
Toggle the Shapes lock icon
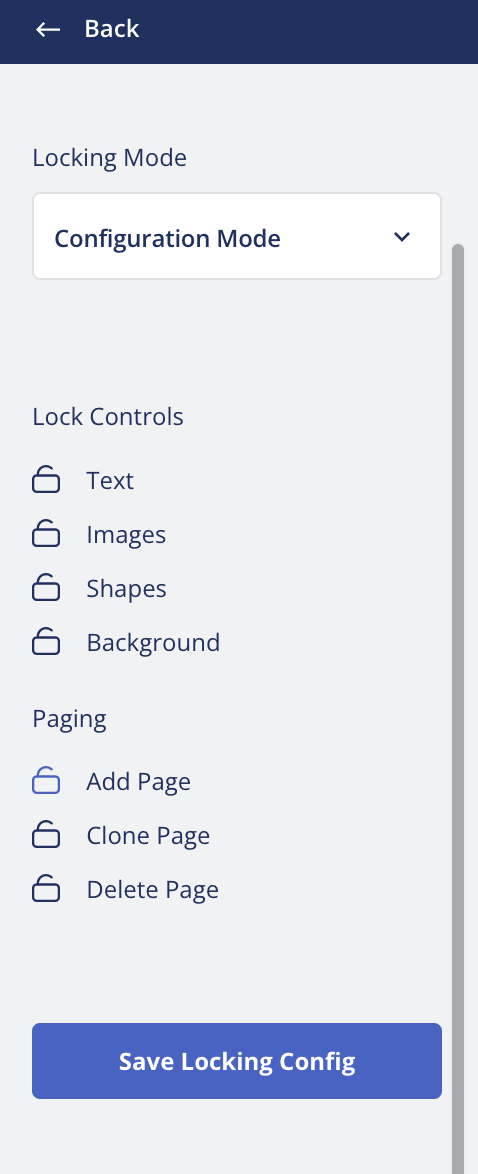tap(46, 588)
